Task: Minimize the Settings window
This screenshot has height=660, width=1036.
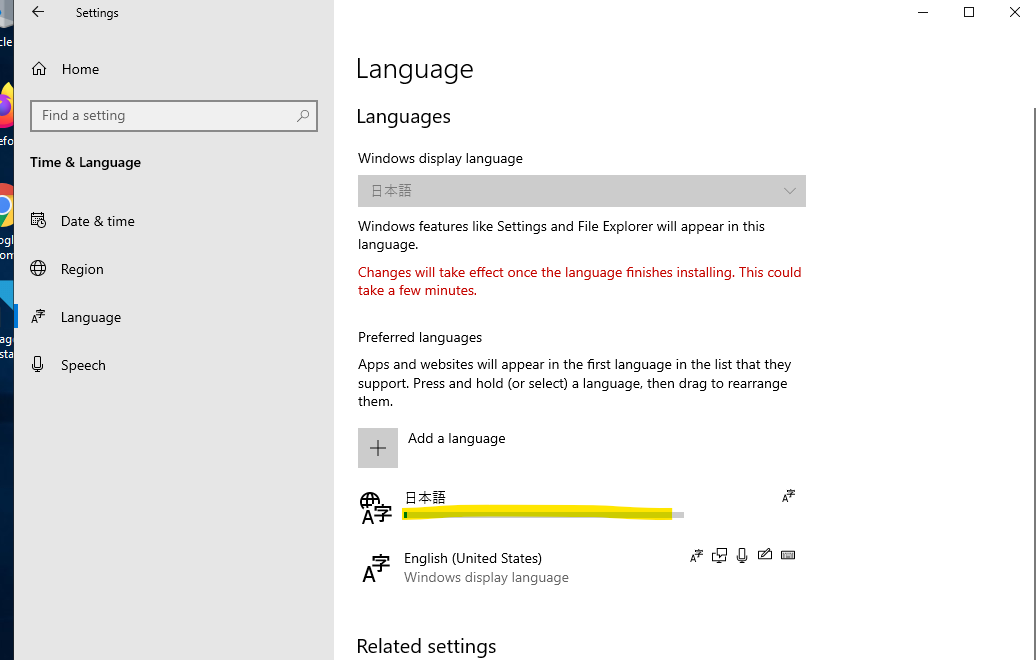Action: [923, 12]
